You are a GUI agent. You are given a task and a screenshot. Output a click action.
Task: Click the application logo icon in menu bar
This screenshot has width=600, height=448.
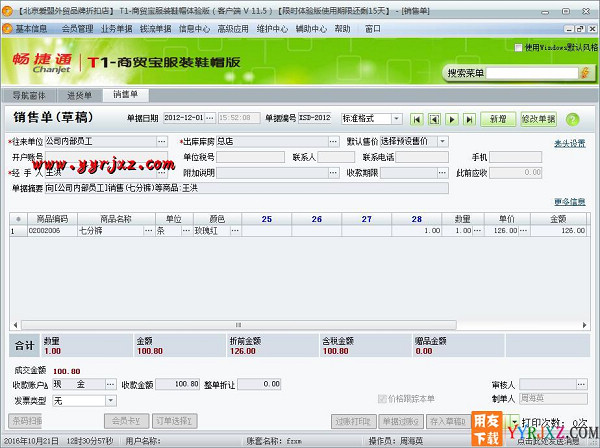(7, 29)
